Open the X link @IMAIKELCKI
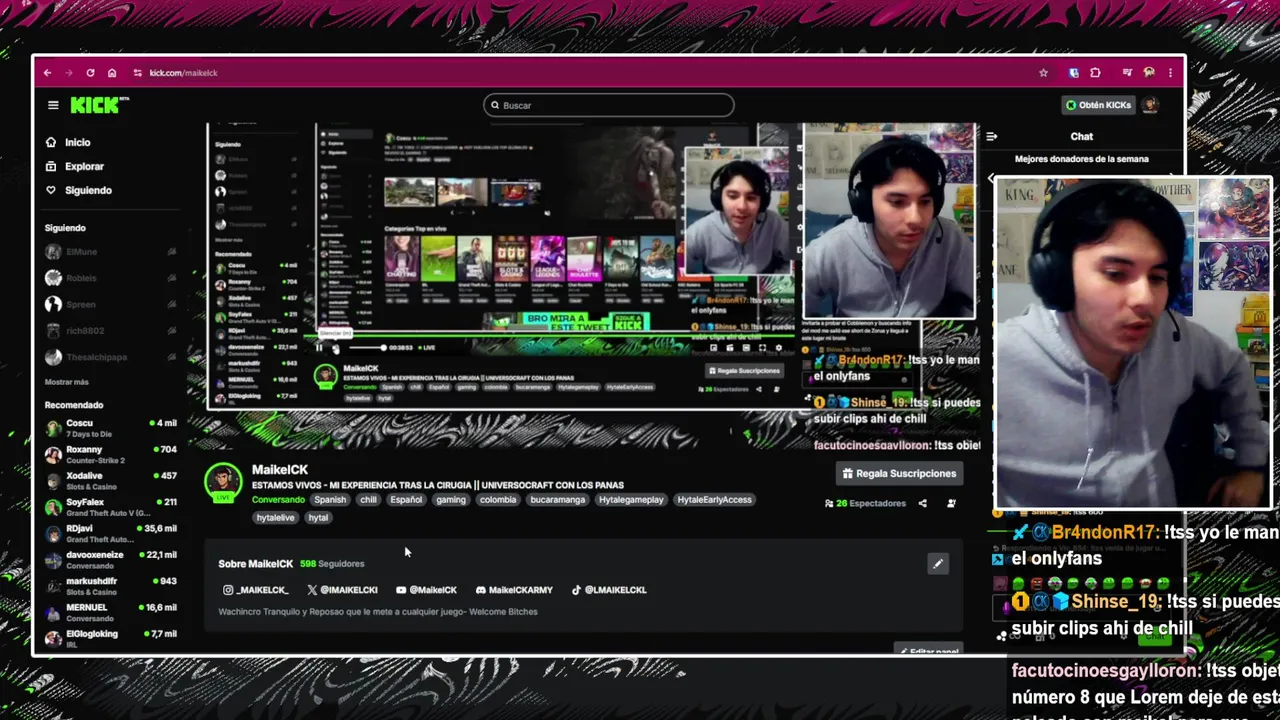The width and height of the screenshot is (1280, 720). [342, 590]
